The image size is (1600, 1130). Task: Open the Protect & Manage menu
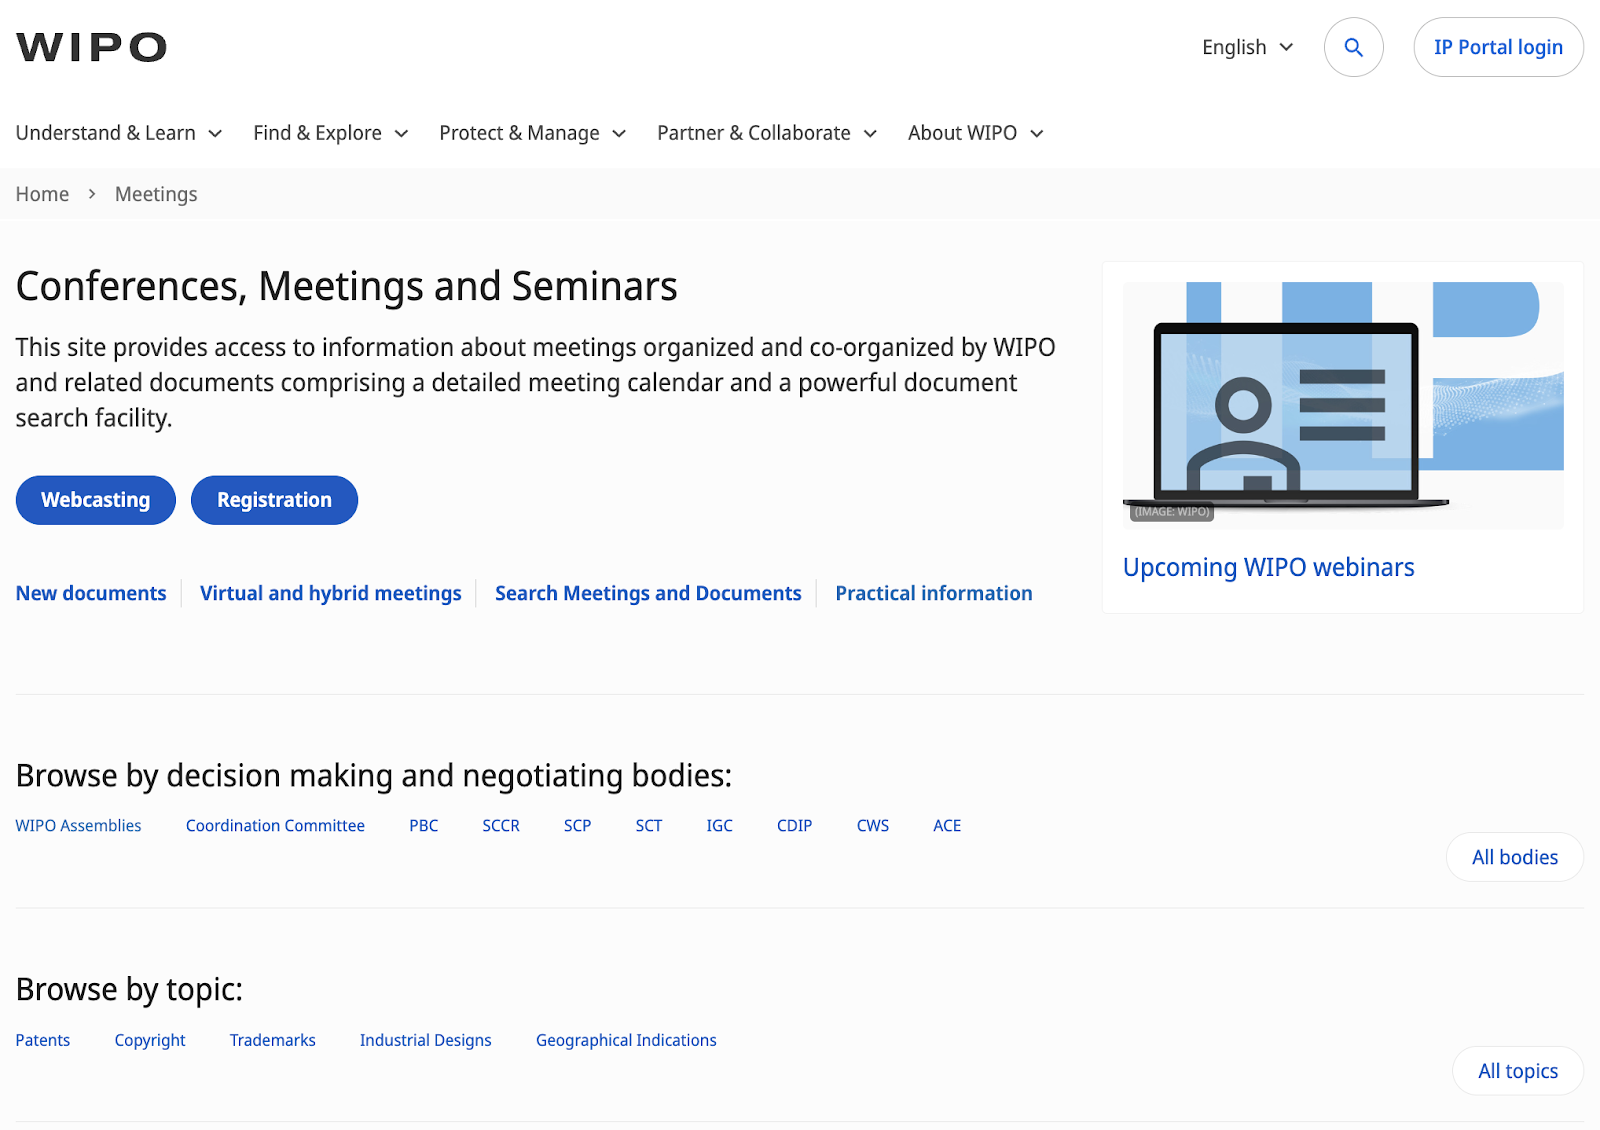tap(533, 133)
